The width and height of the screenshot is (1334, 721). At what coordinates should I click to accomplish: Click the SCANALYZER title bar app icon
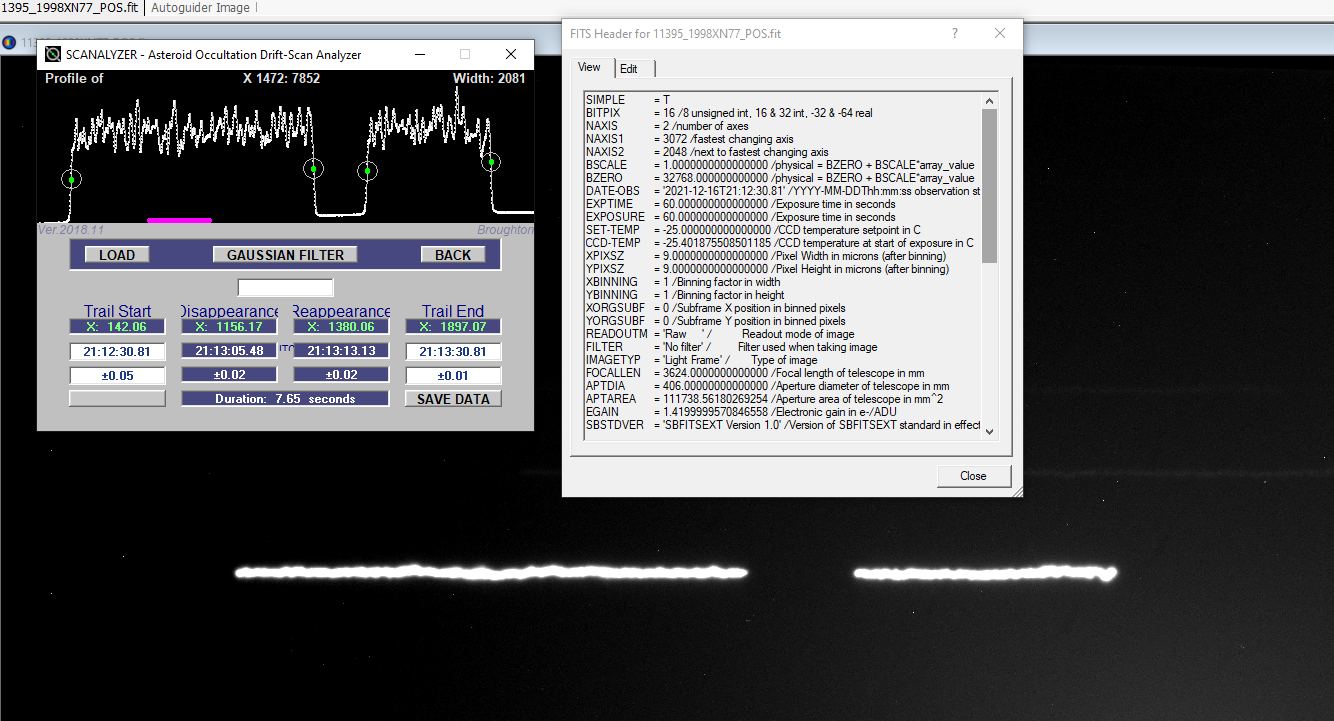[x=53, y=54]
